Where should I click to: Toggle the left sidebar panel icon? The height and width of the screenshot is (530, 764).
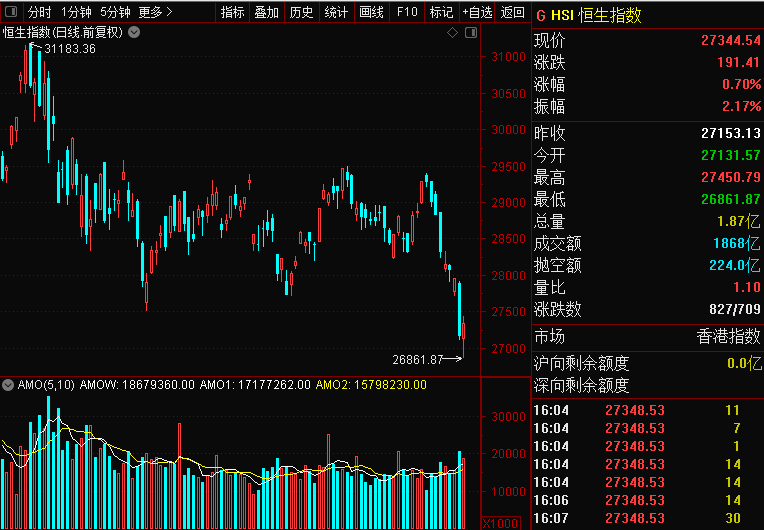(x=11, y=12)
